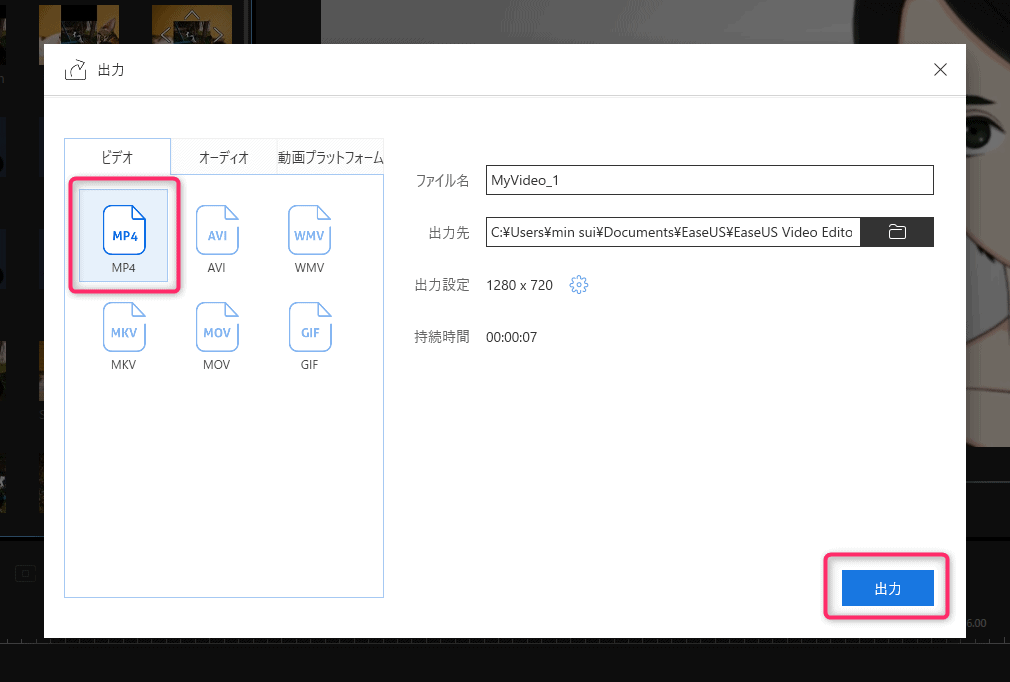Open output settings via gear icon

pos(578,285)
